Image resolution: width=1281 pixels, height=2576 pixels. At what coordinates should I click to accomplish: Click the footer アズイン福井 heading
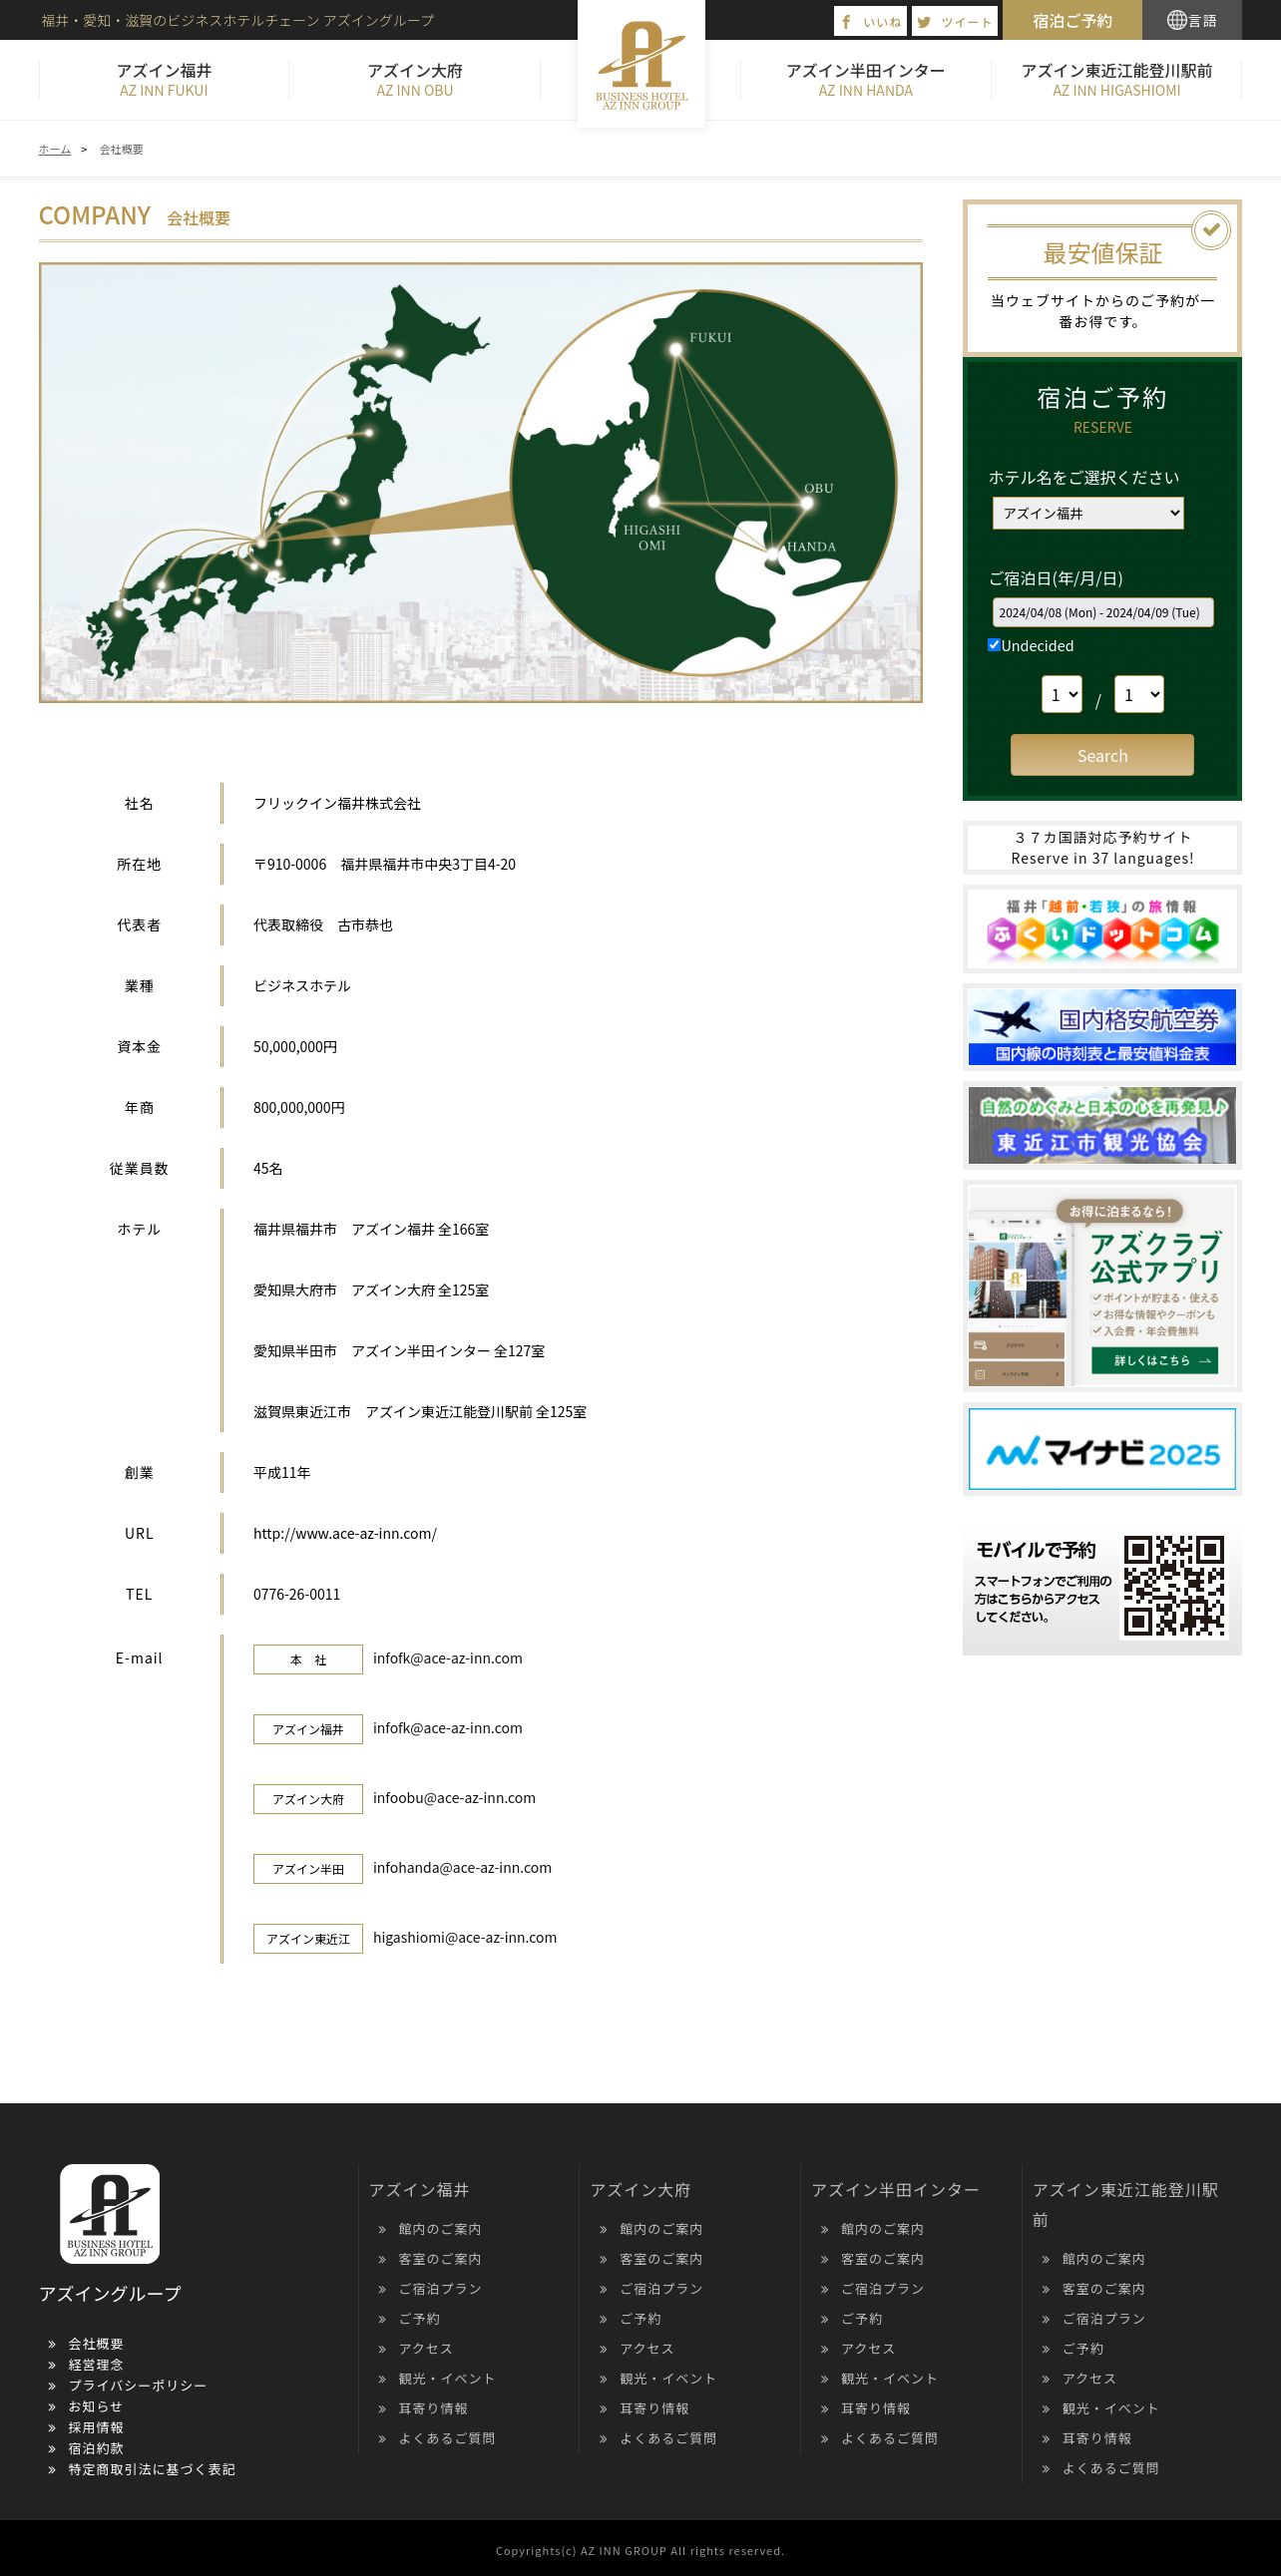(419, 2190)
